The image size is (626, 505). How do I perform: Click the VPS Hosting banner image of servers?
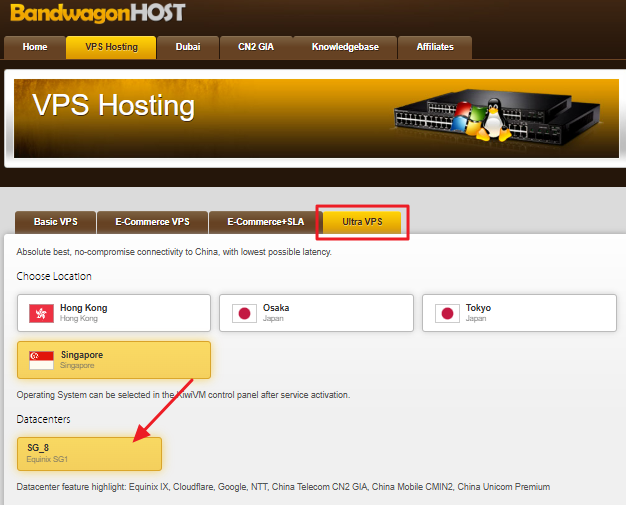pyautogui.click(x=496, y=118)
